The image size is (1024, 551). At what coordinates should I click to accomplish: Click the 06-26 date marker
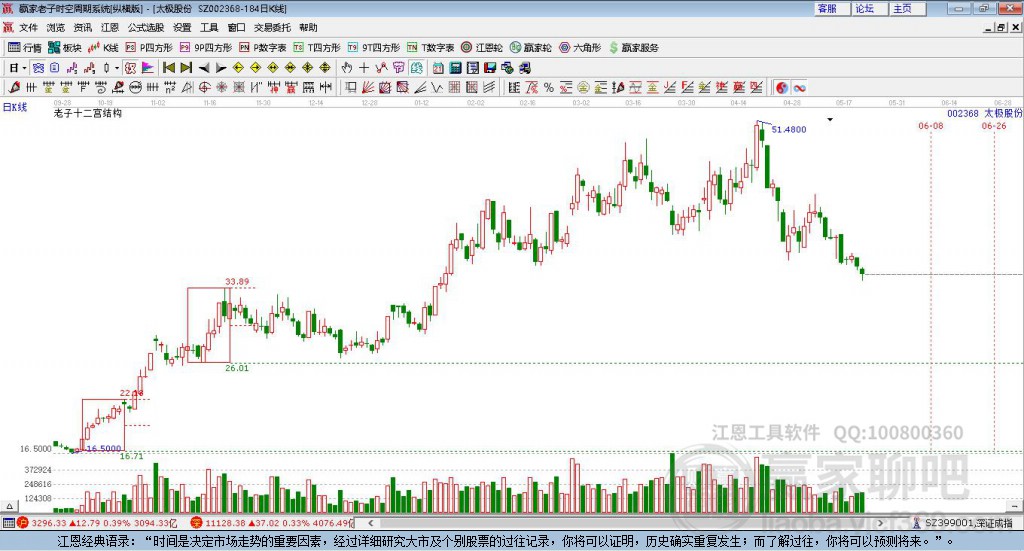pos(994,125)
